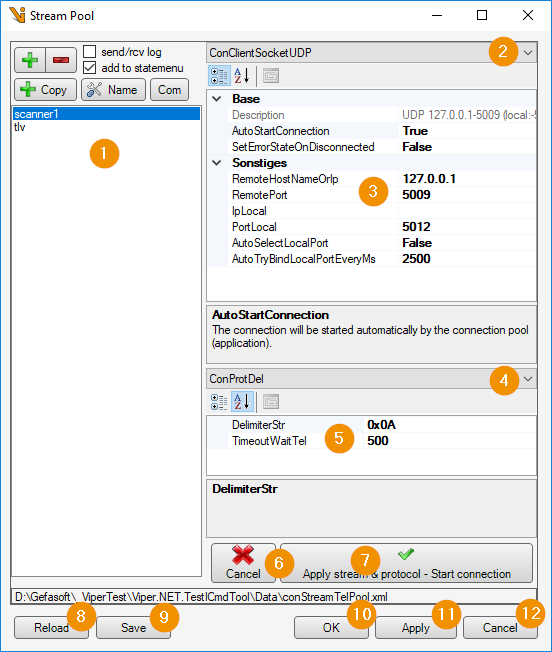Sort stream properties alphabetically
This screenshot has width=552, height=652.
(x=242, y=76)
